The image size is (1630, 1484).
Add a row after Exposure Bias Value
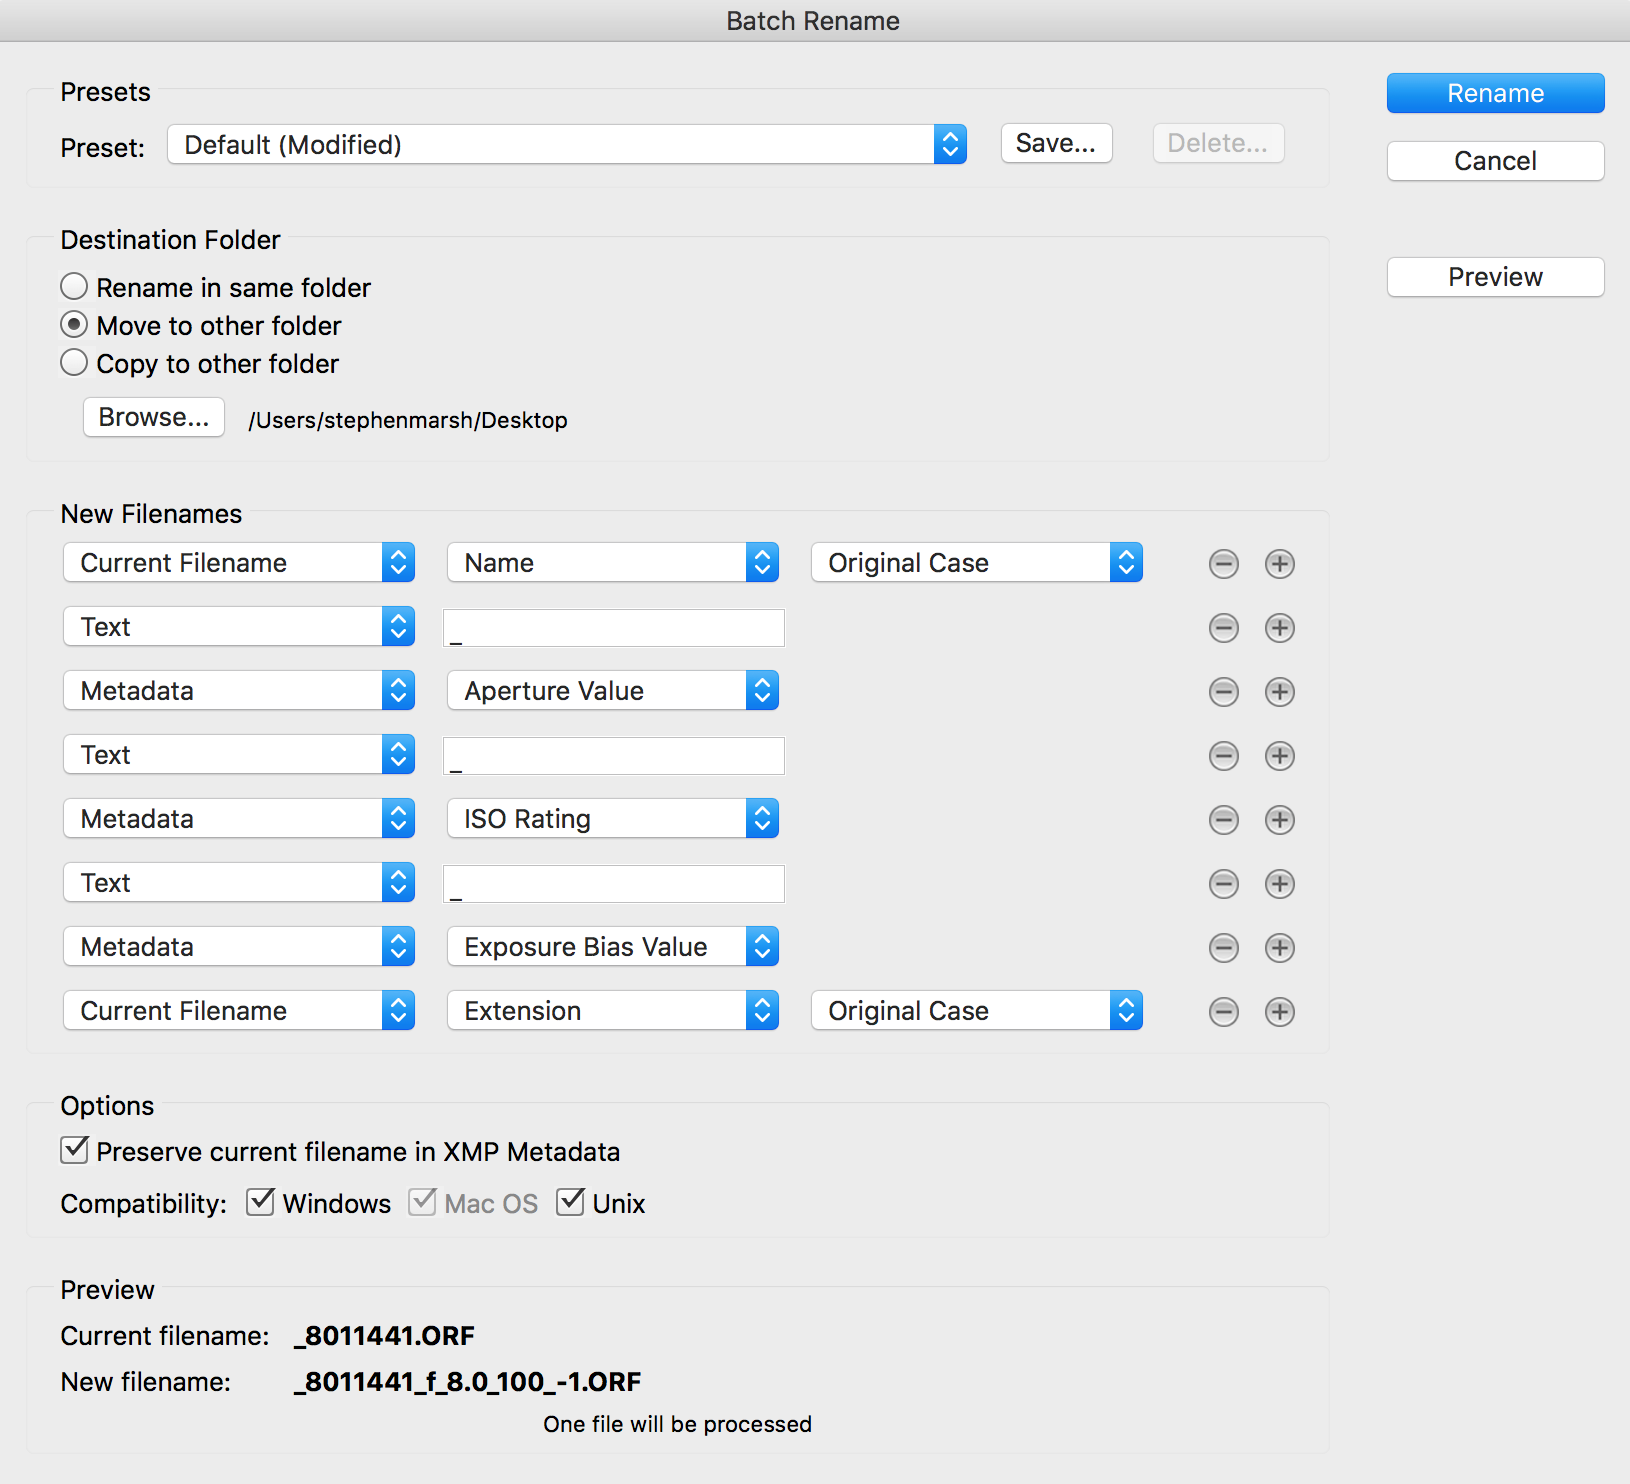[1279, 948]
